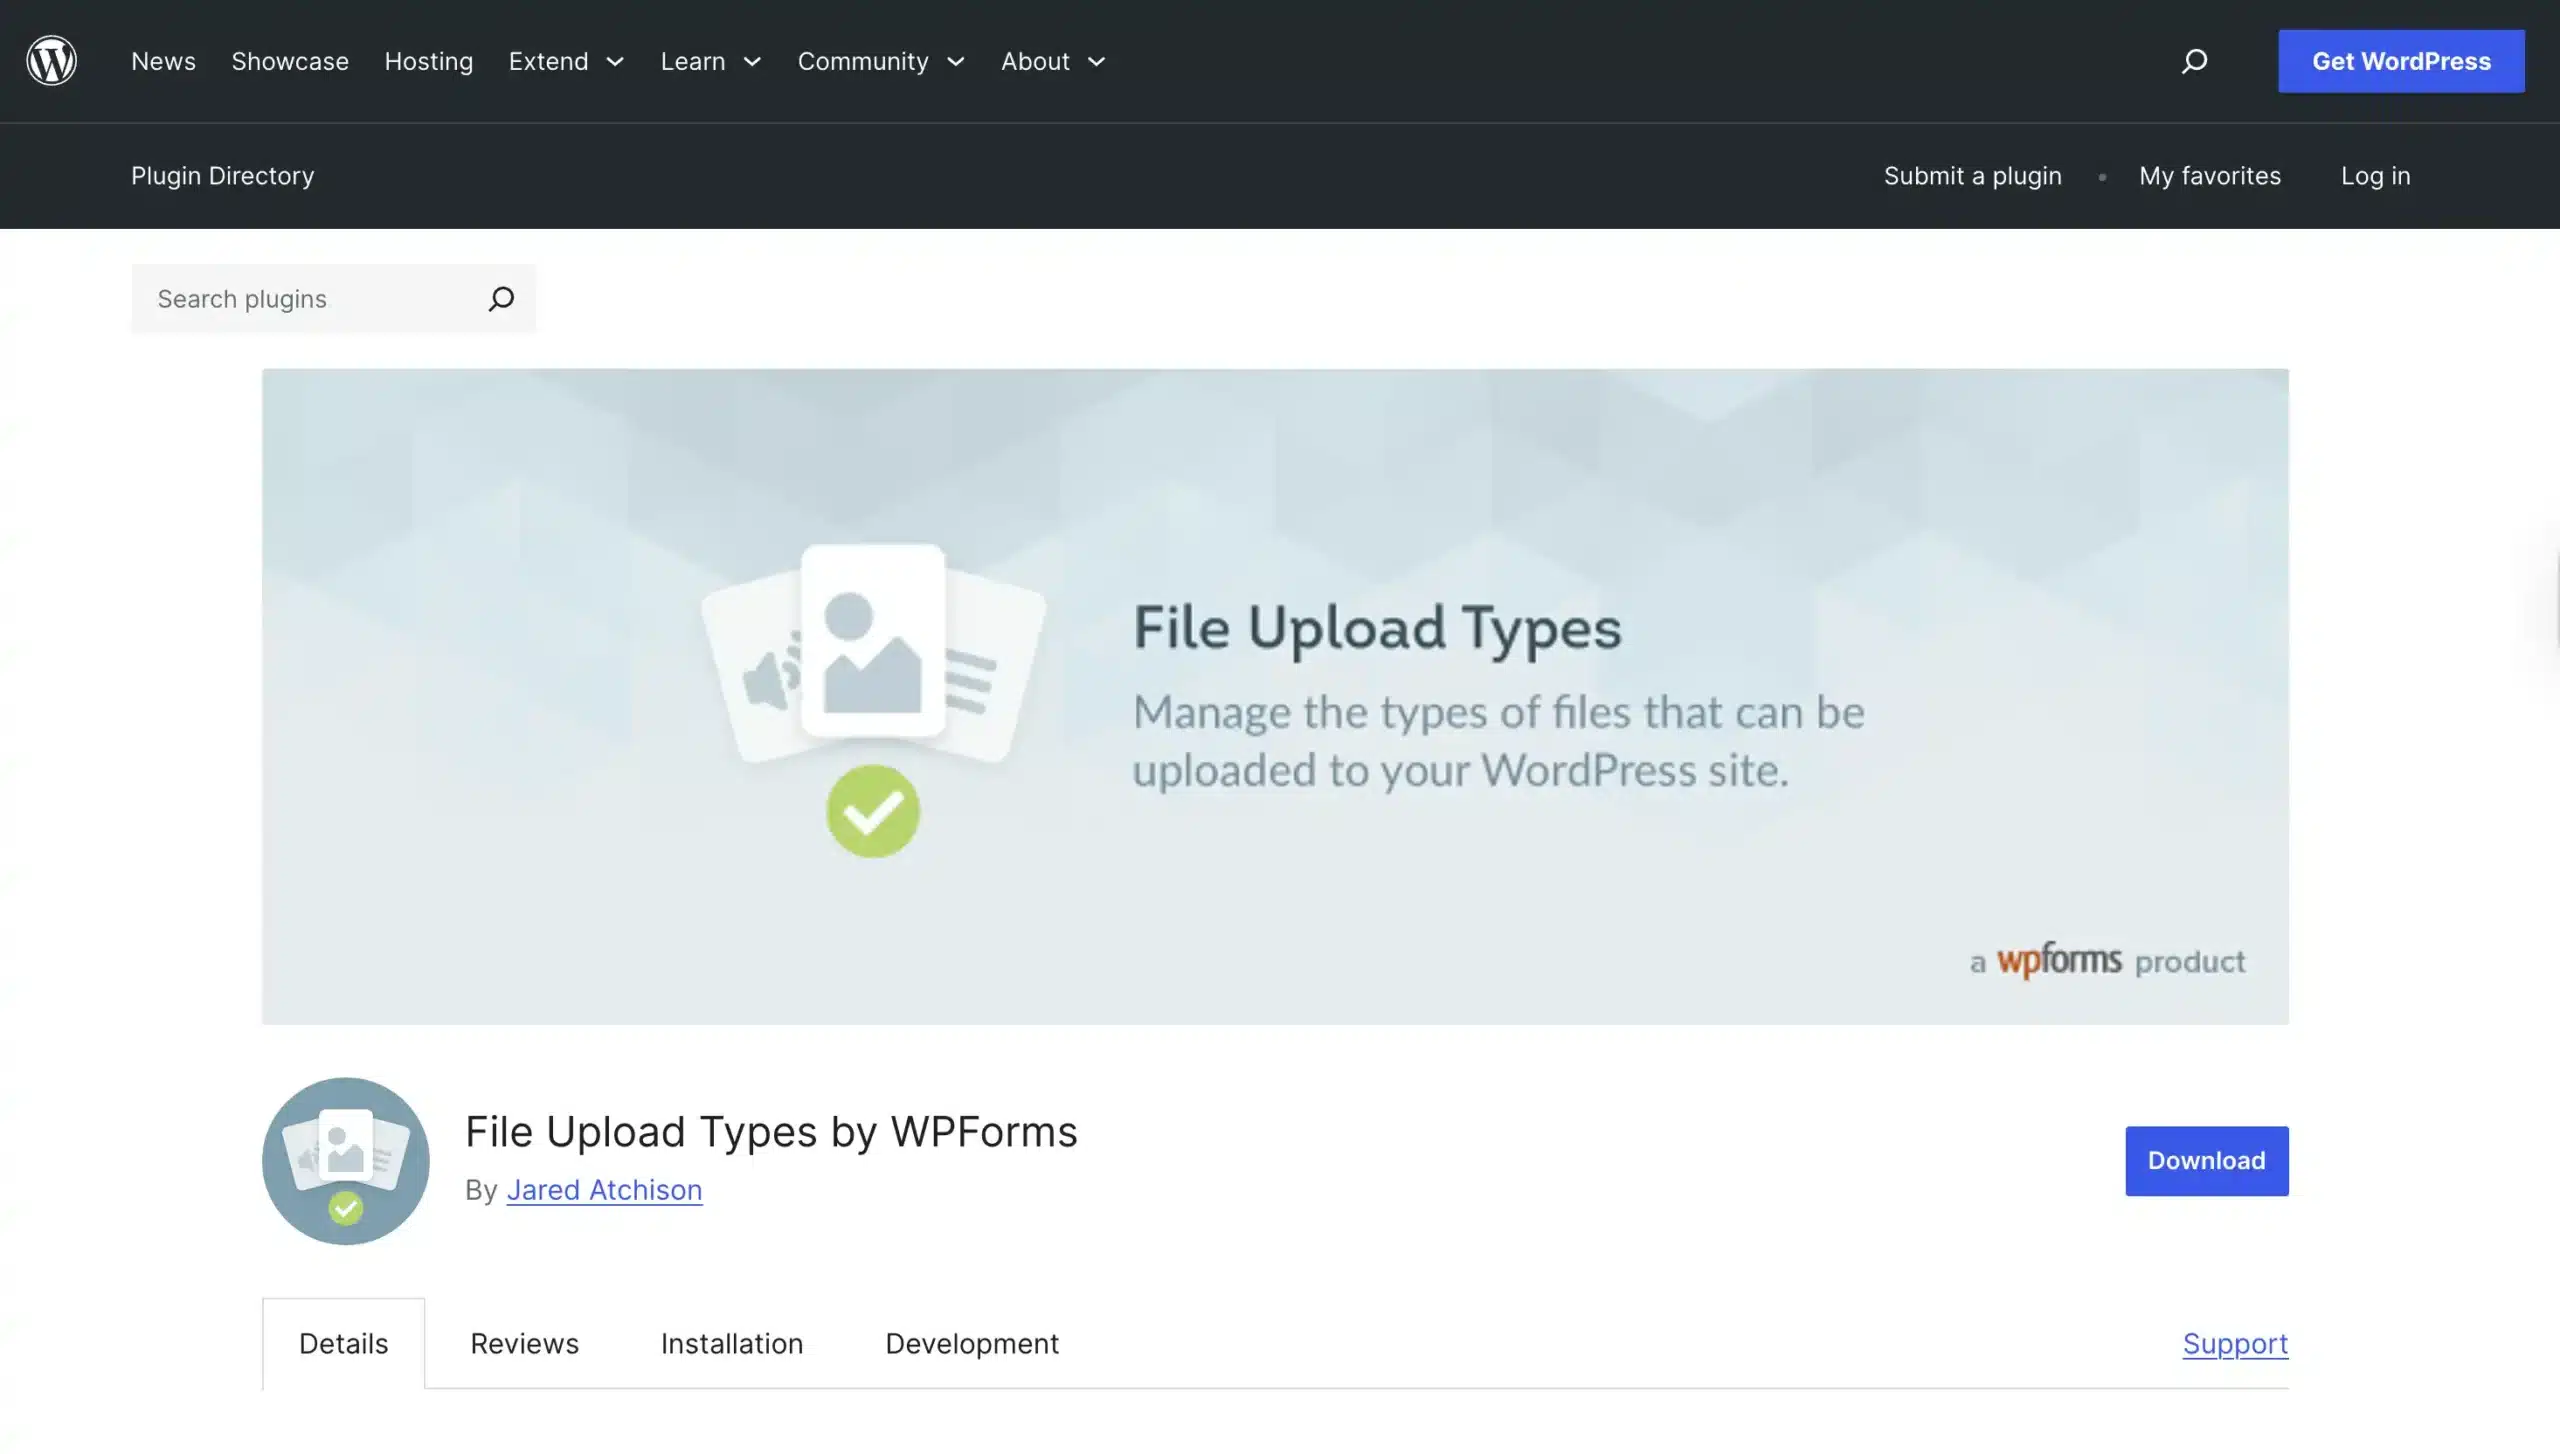The width and height of the screenshot is (2560, 1454).
Task: Open the Development tab
Action: 971,1343
